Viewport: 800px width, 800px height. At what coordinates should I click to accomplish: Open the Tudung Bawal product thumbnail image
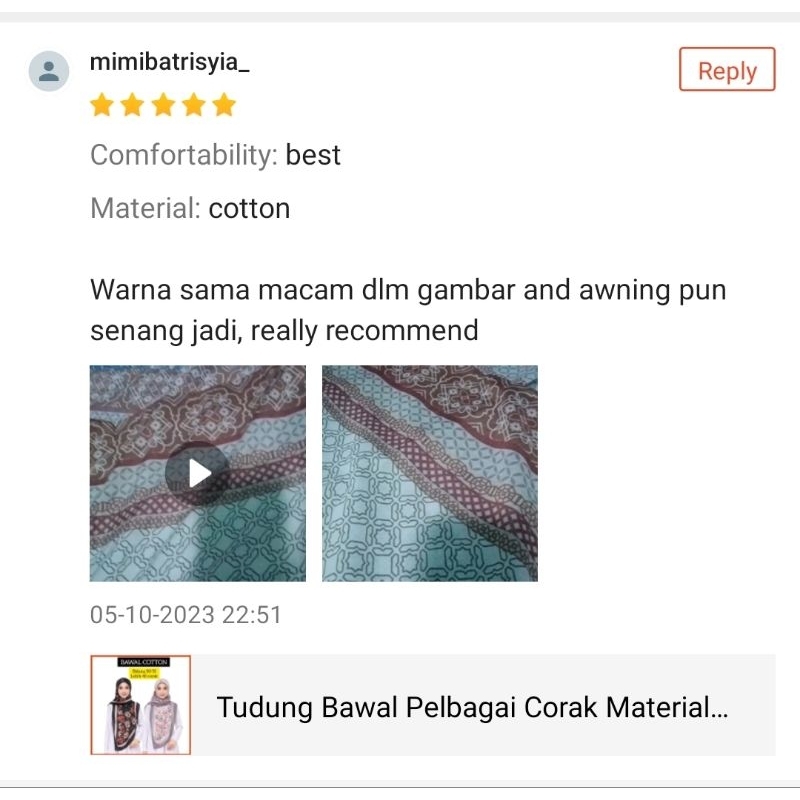(140, 705)
